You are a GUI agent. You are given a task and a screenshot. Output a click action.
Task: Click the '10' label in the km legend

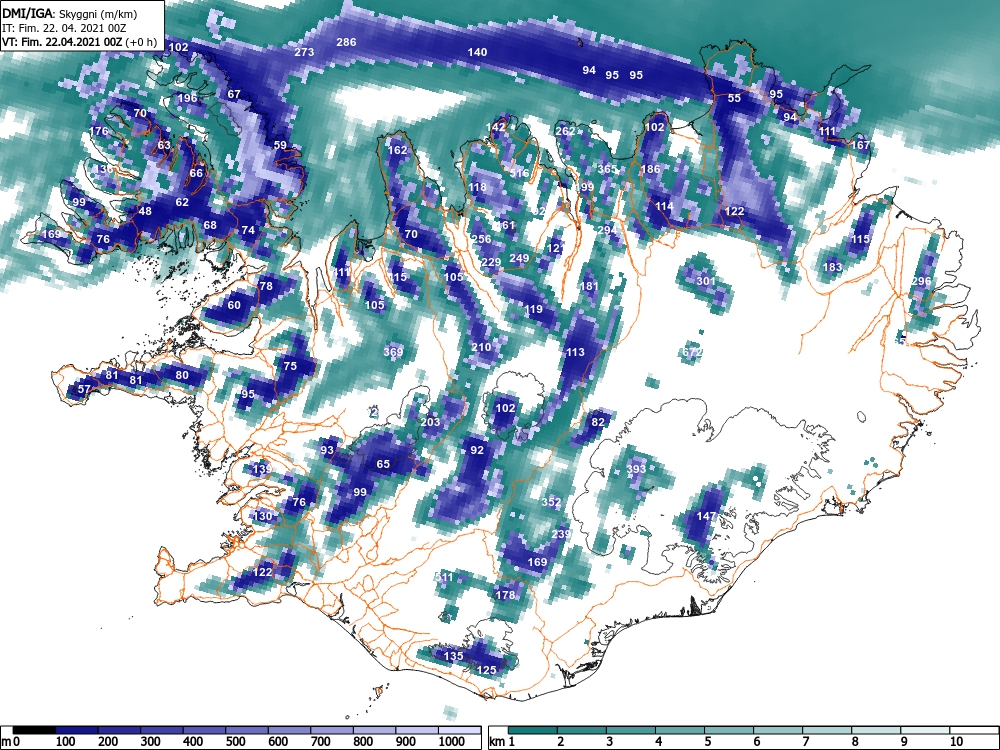click(956, 742)
